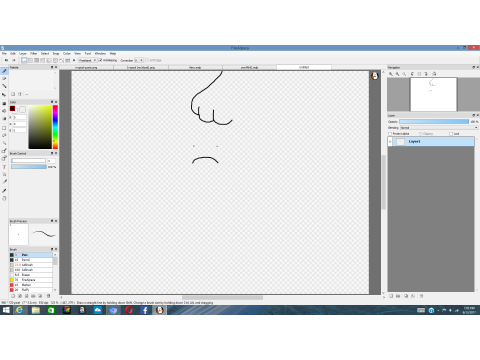Select the Pencil brush in brush list
Screen dimensions: 480x360
(31, 260)
